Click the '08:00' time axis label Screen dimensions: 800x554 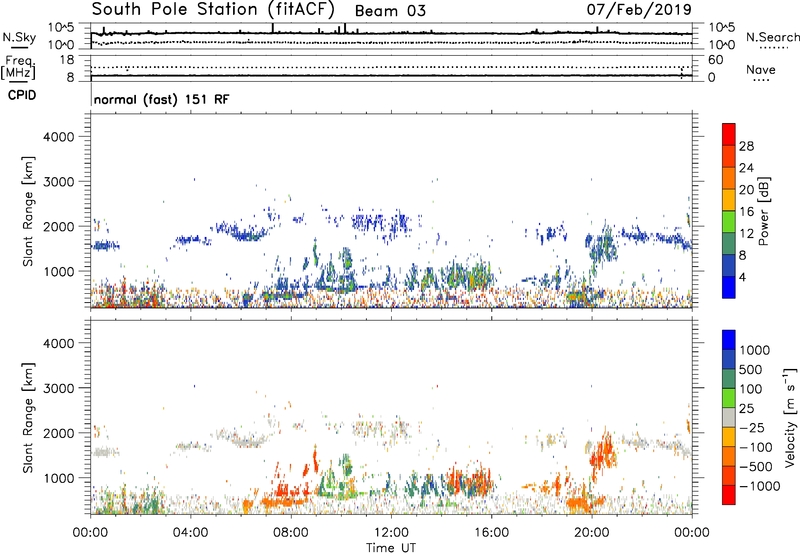click(291, 533)
